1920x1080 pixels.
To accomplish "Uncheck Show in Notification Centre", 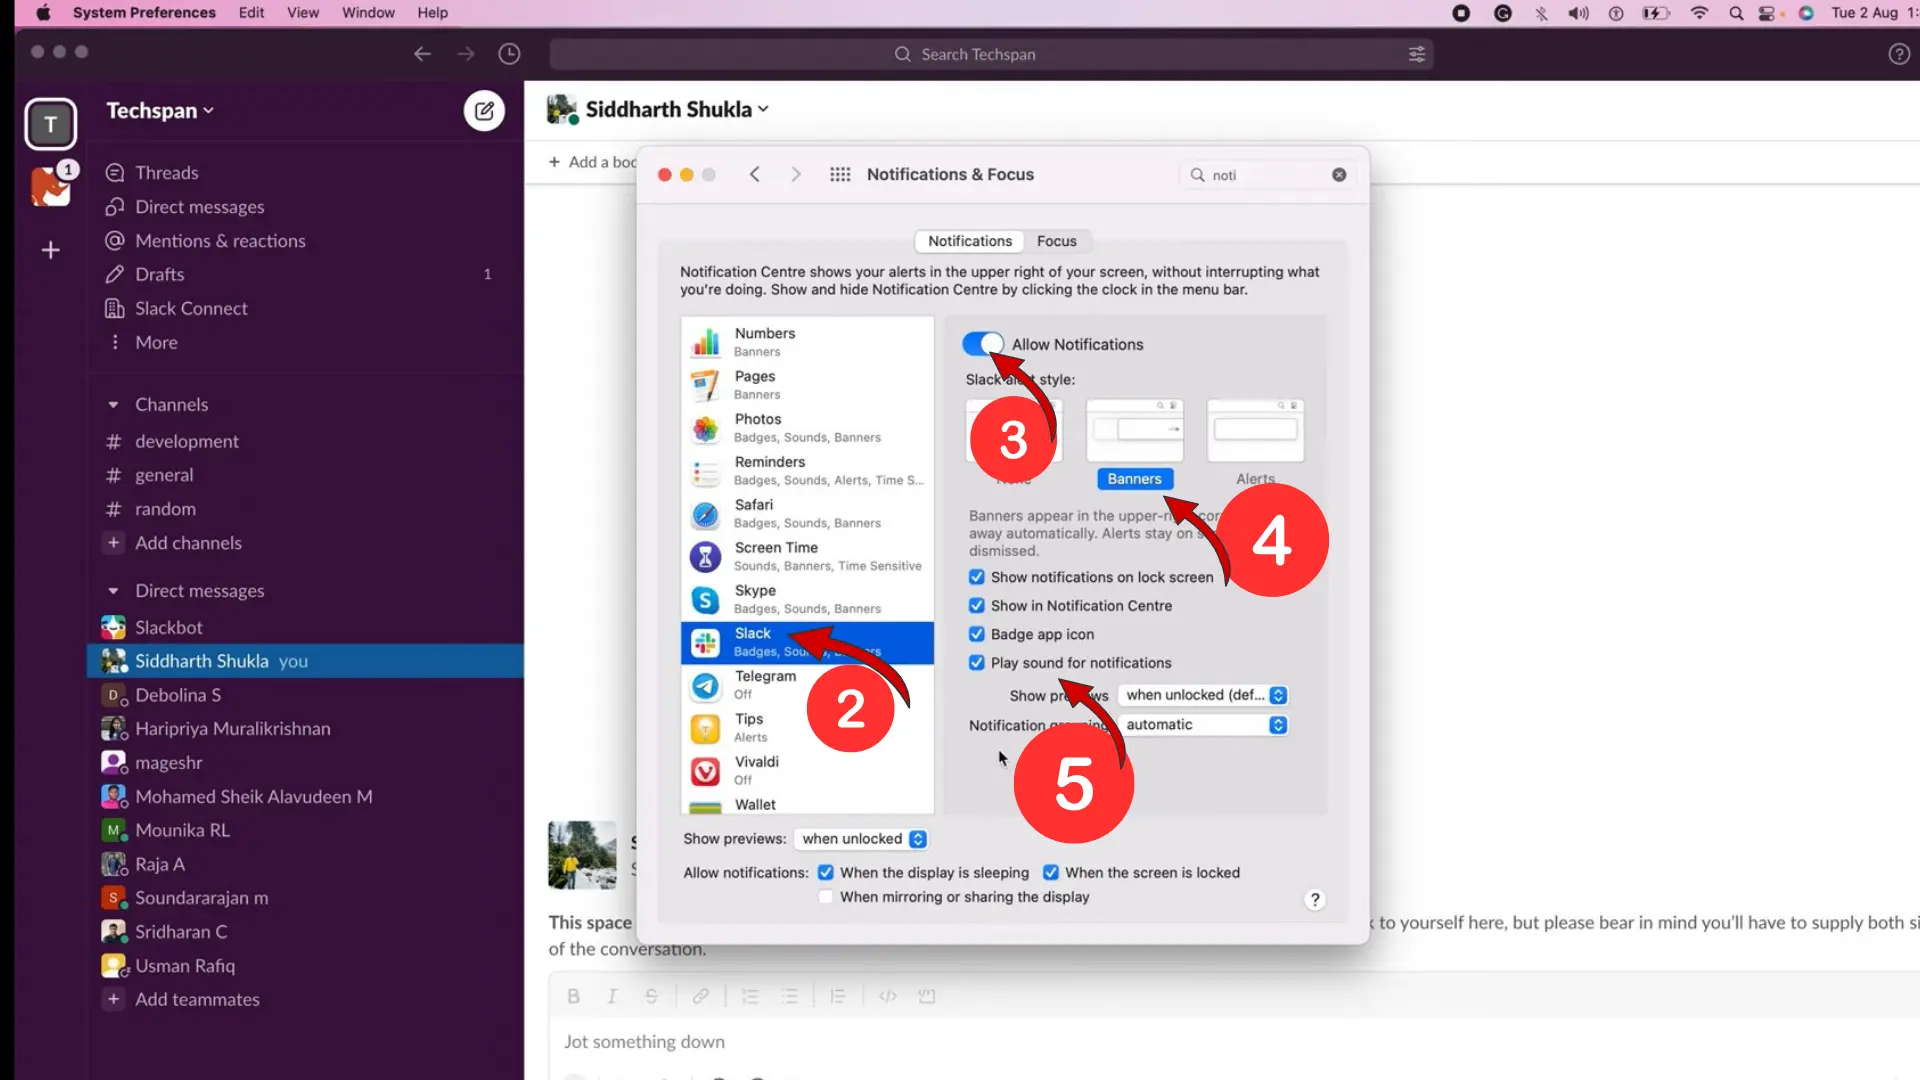I will pyautogui.click(x=977, y=606).
